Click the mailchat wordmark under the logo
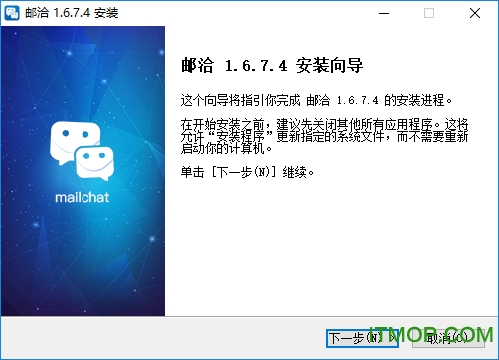Image resolution: width=499 pixels, height=360 pixels. (82, 197)
